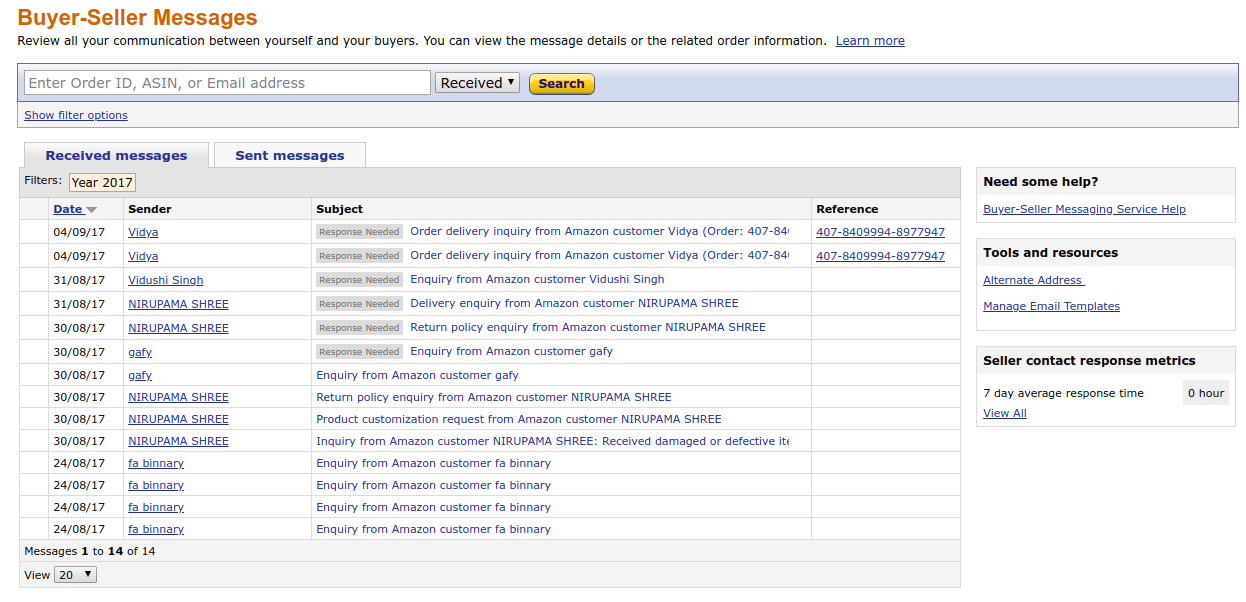Image resolution: width=1246 pixels, height=602 pixels.
Task: Click the Search button
Action: pyautogui.click(x=561, y=83)
